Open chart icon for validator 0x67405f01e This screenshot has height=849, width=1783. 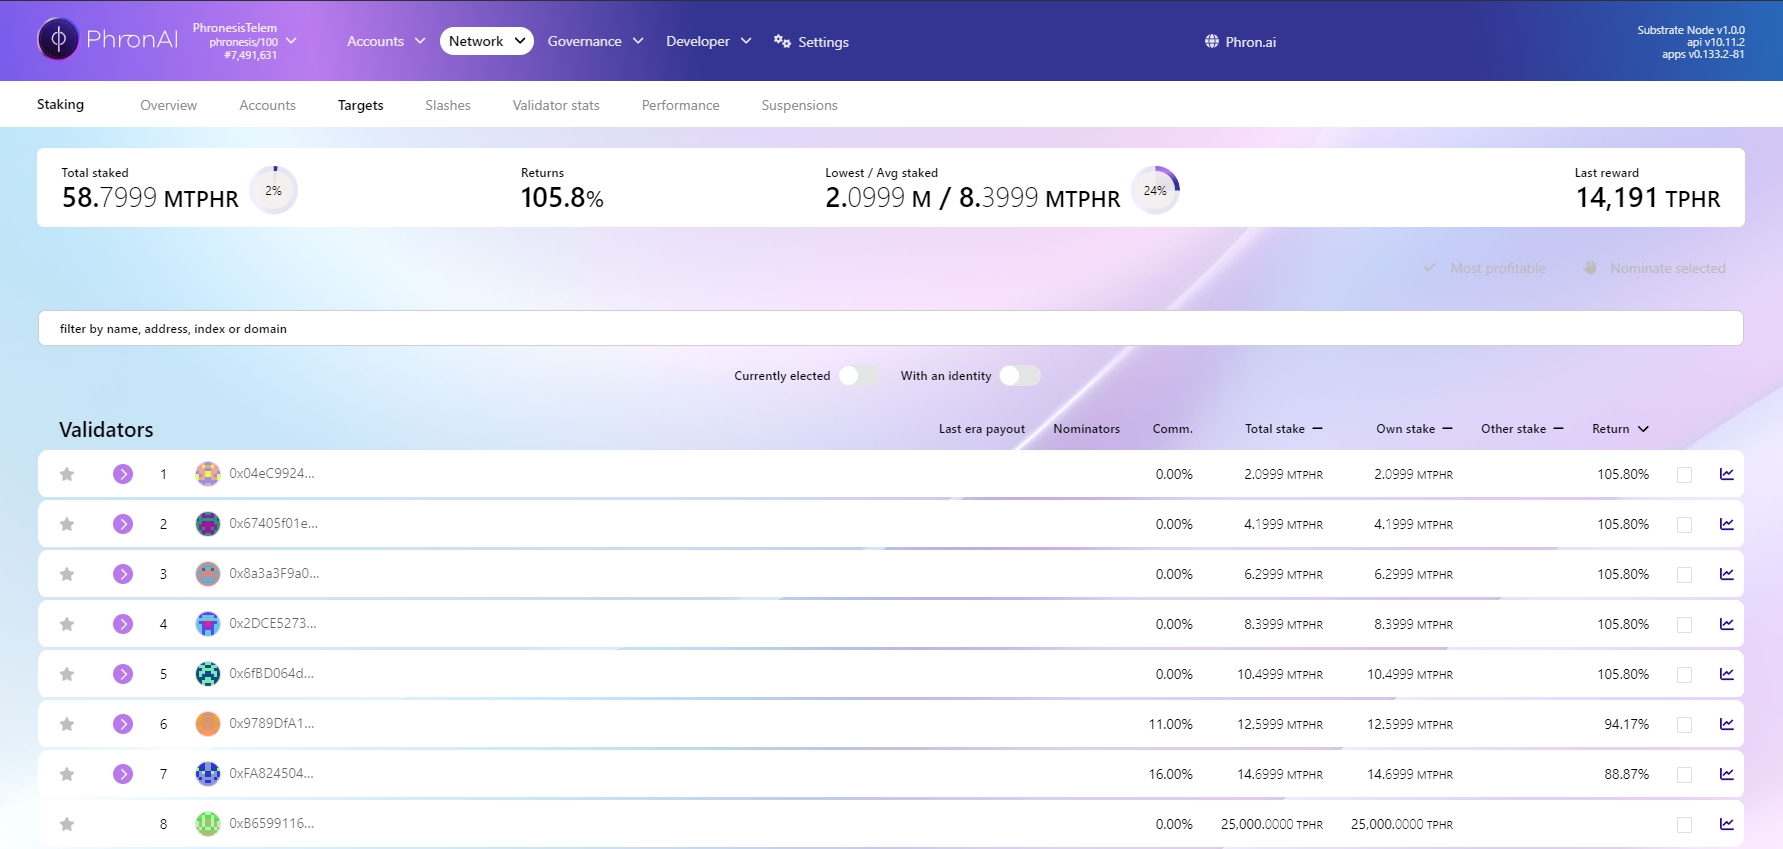(1726, 524)
